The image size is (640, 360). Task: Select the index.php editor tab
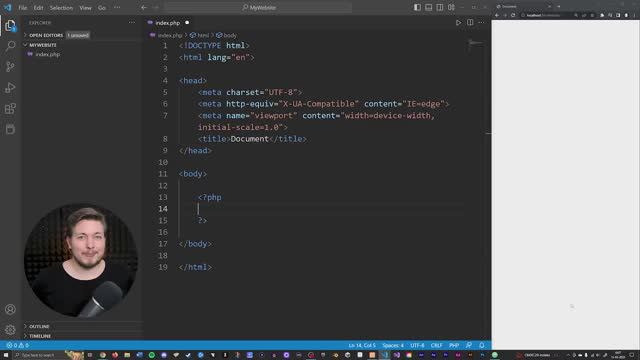tap(168, 23)
